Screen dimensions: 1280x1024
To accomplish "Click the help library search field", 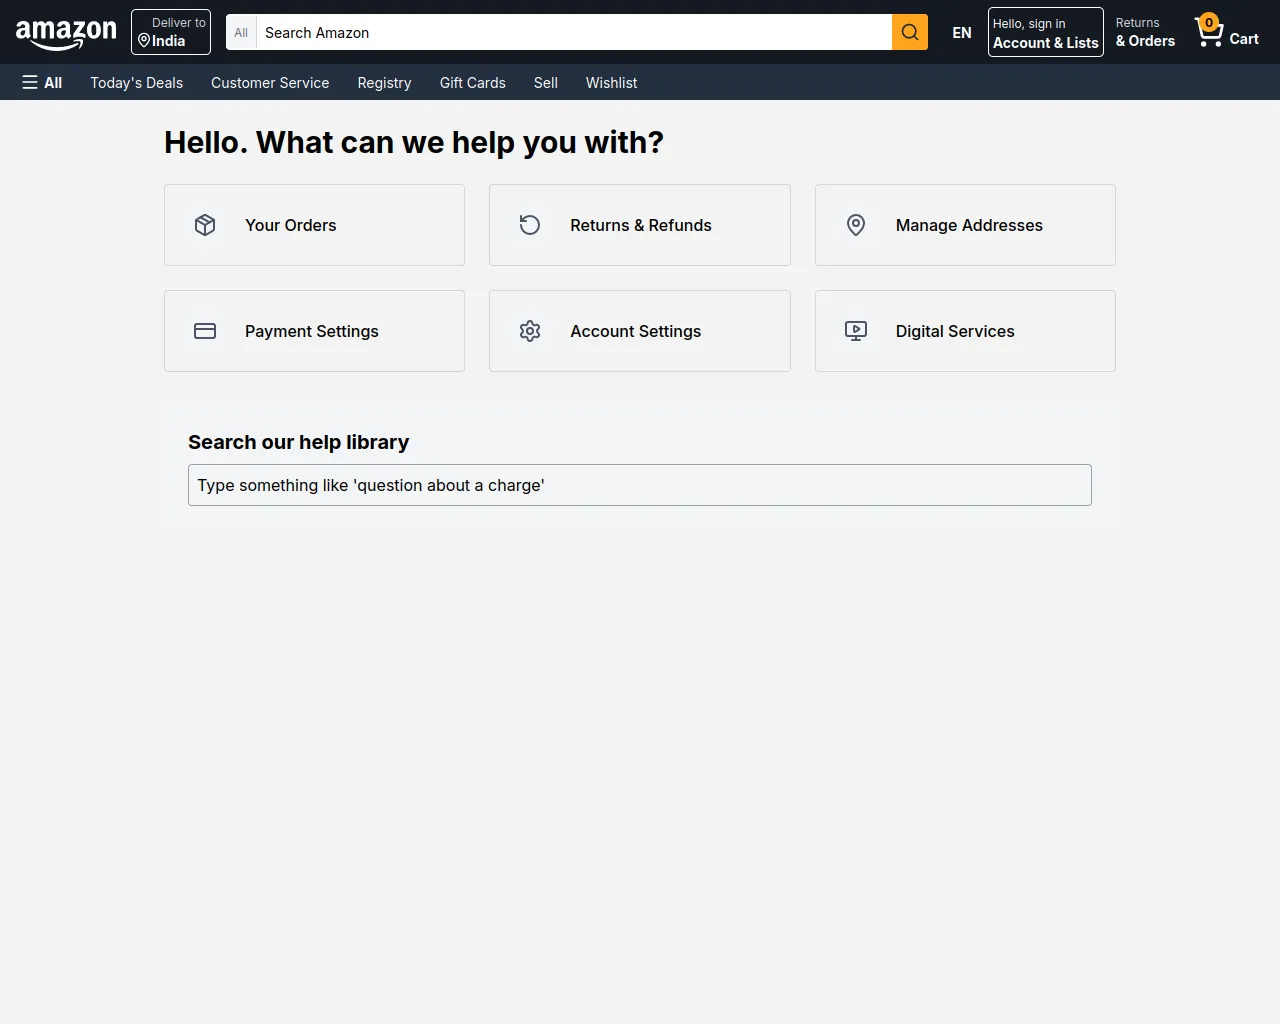I will (640, 485).
